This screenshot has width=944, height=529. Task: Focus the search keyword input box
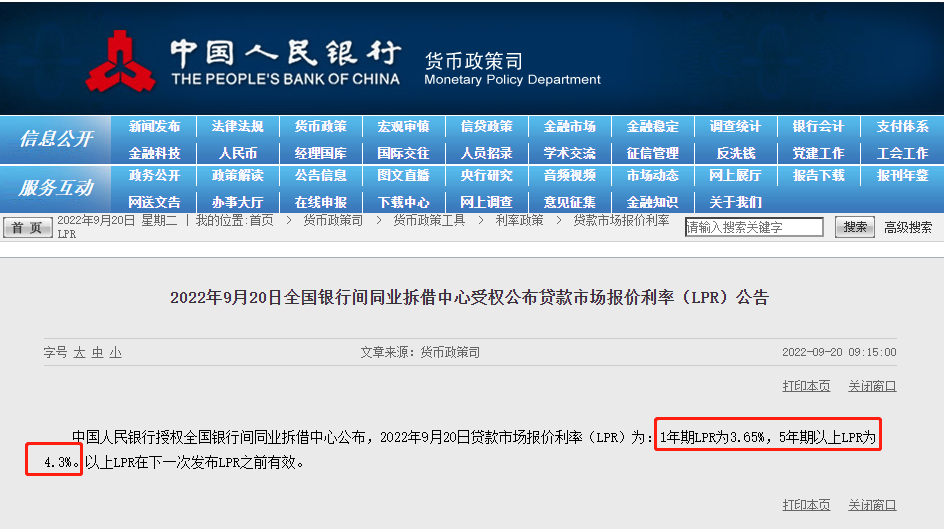click(x=754, y=227)
